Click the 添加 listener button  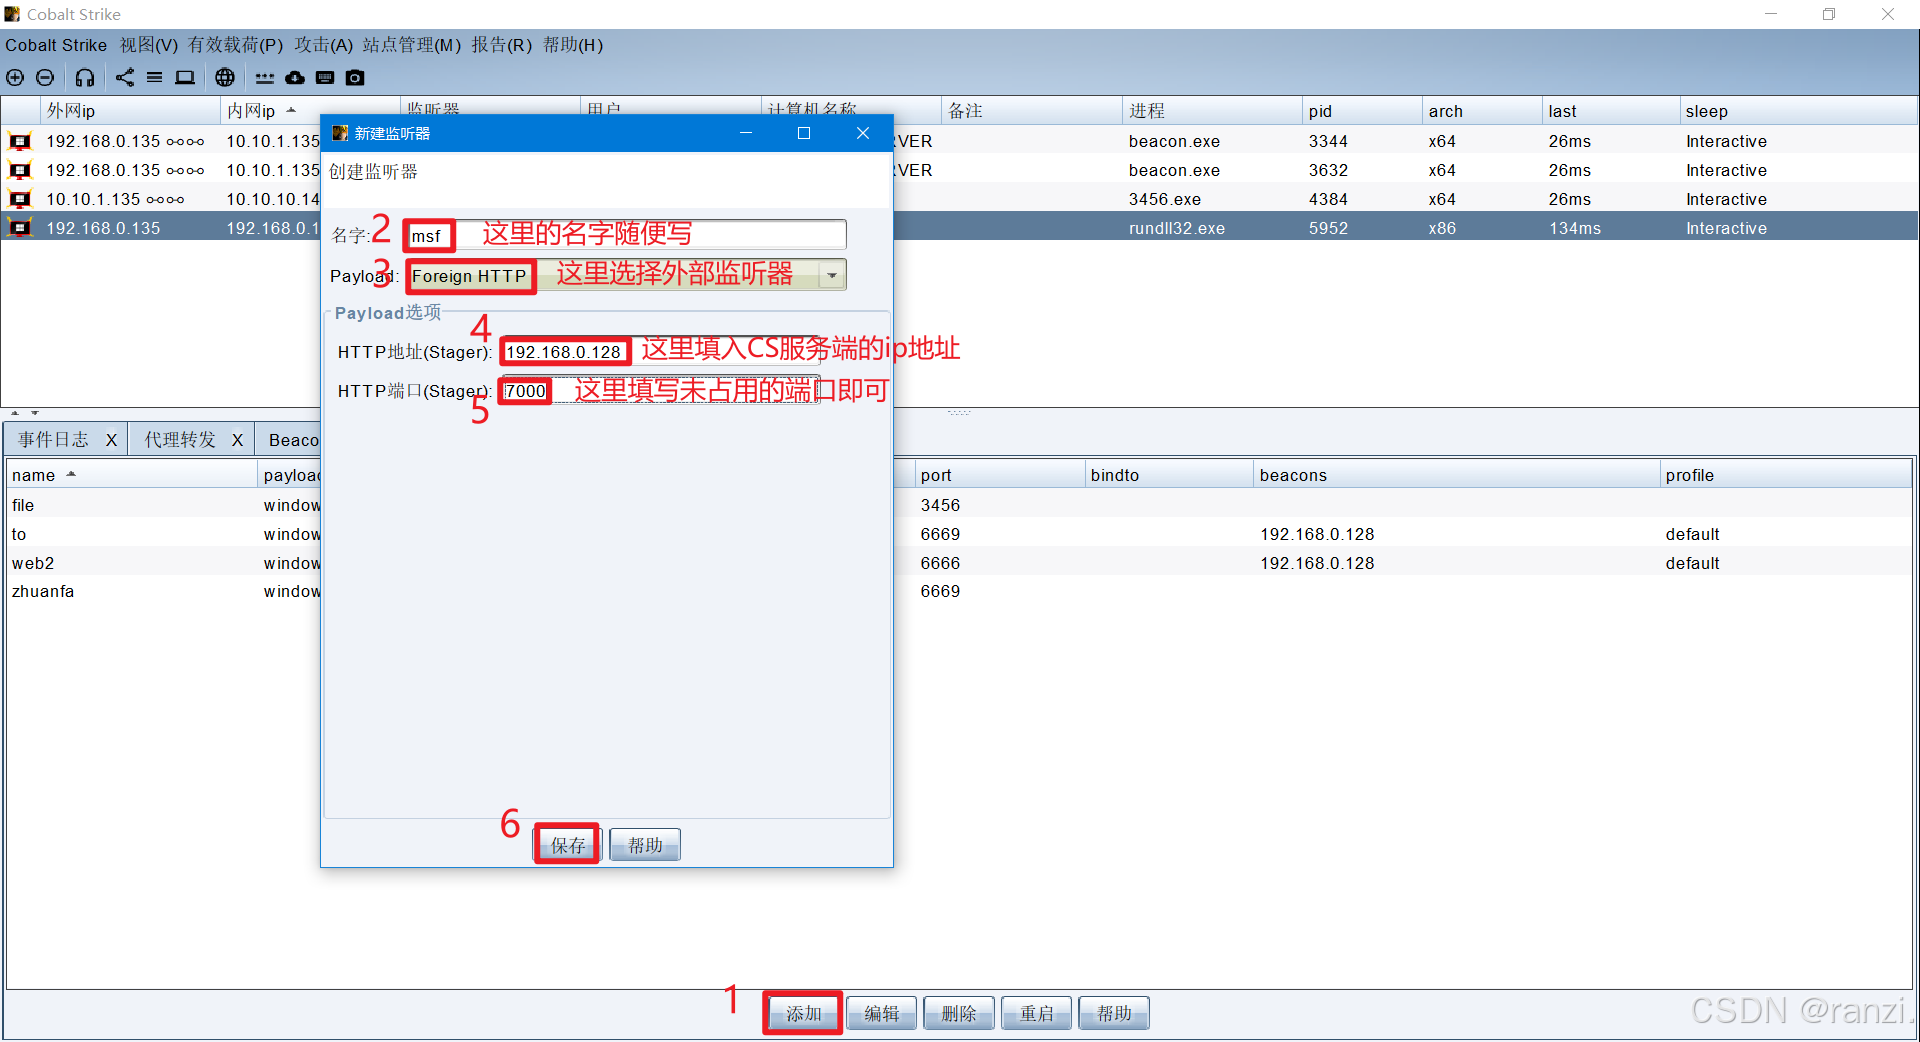pyautogui.click(x=803, y=1013)
